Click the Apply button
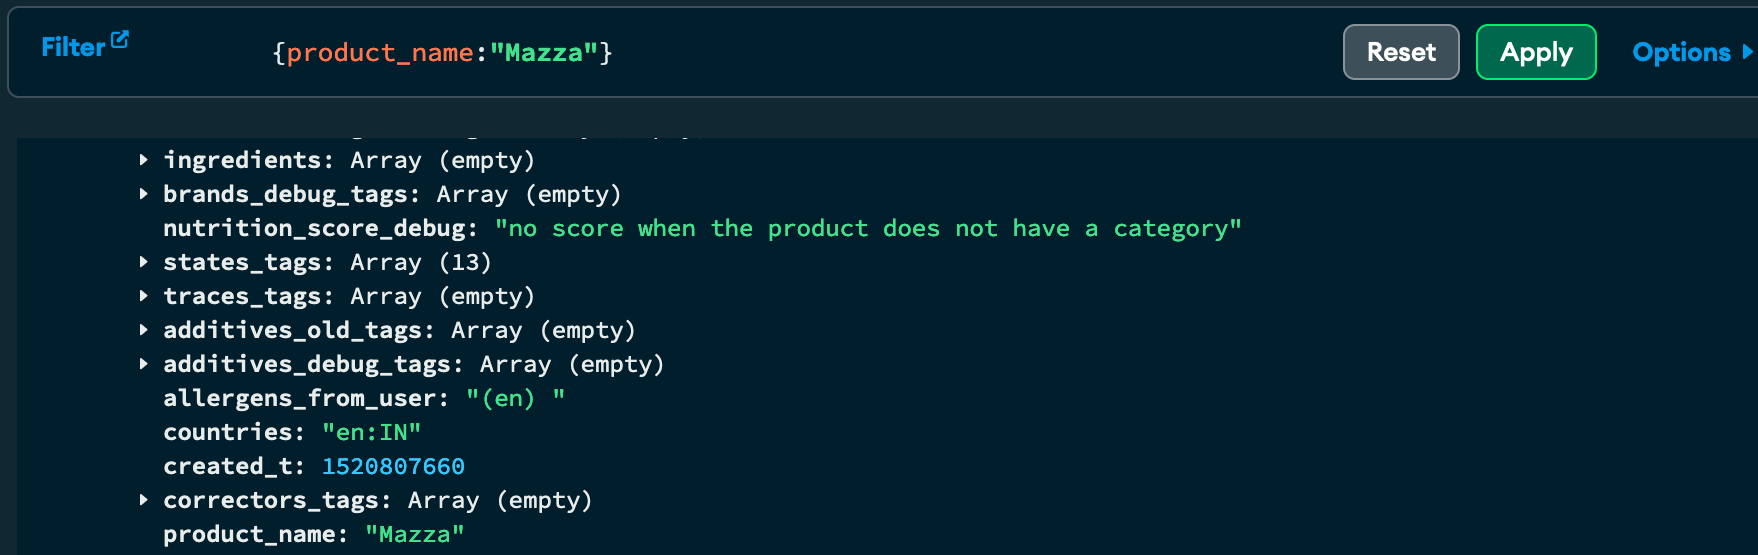Image resolution: width=1758 pixels, height=555 pixels. [x=1536, y=52]
